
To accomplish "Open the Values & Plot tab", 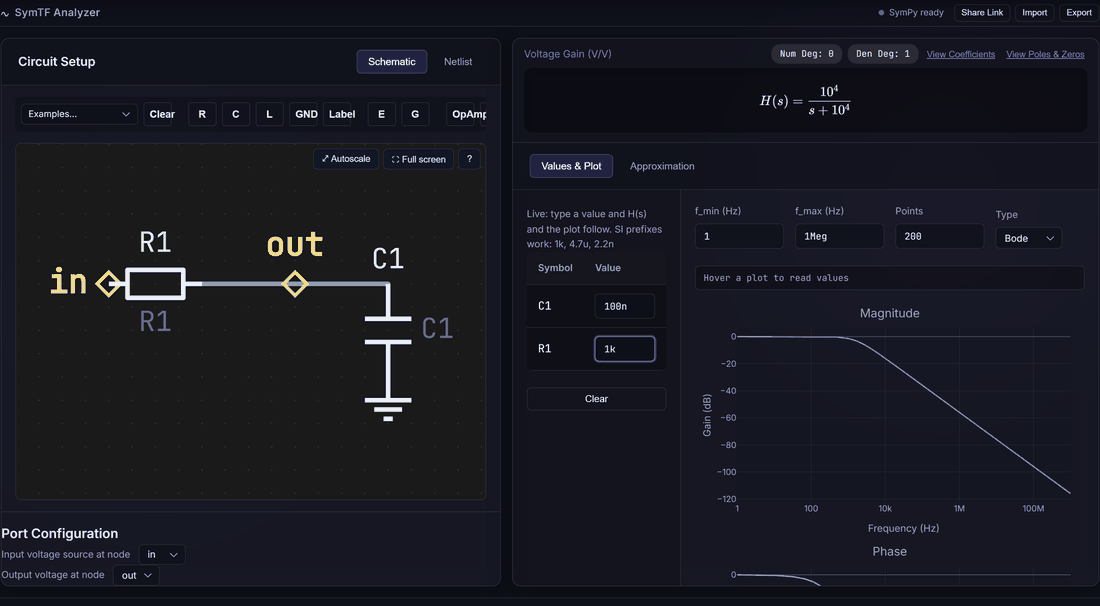I will (x=571, y=166).
